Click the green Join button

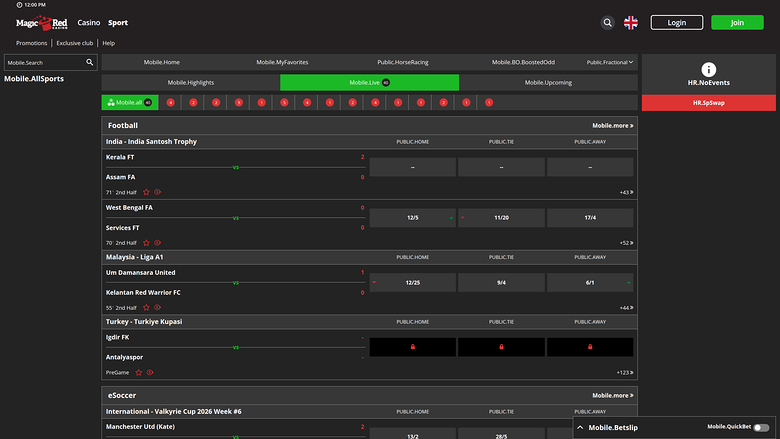(737, 22)
